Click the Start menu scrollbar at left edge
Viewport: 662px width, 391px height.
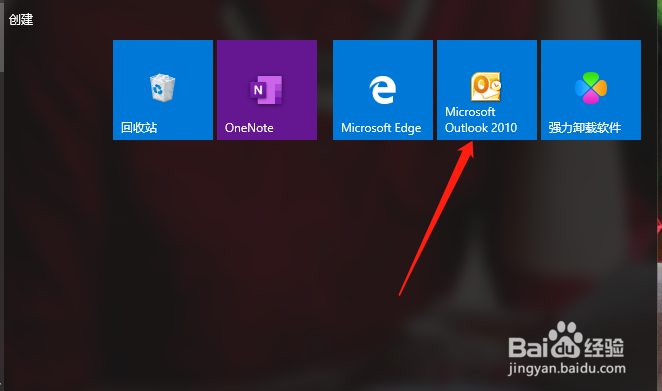pyautogui.click(x=2, y=36)
